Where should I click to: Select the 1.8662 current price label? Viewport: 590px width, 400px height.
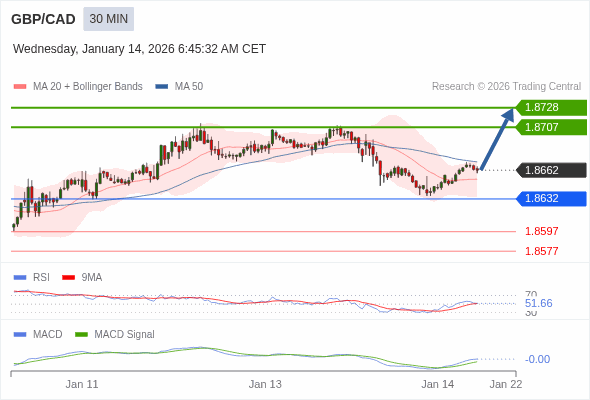coord(551,170)
